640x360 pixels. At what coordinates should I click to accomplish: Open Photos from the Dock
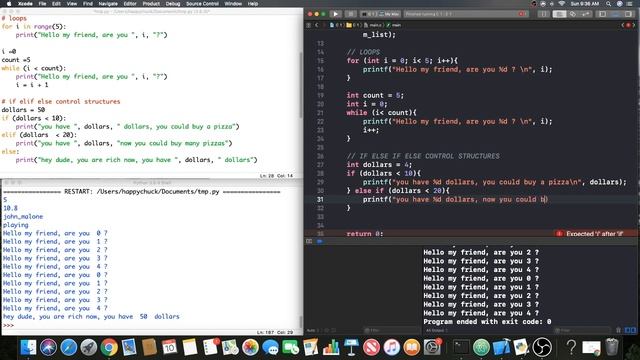click(250, 347)
